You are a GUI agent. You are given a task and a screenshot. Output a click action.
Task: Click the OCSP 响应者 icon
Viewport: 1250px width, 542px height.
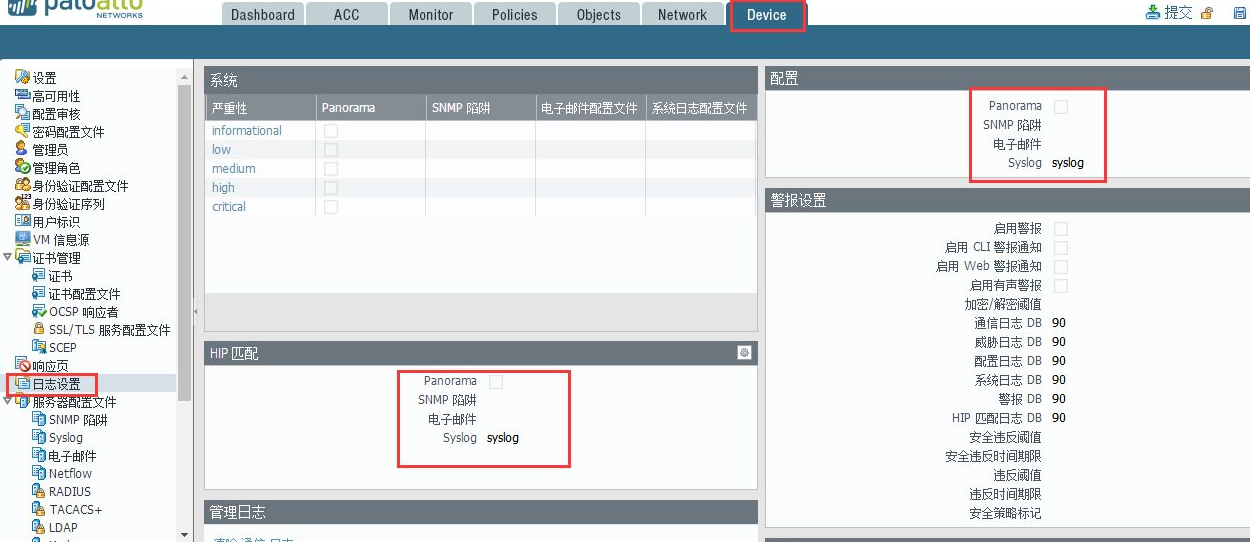39,311
